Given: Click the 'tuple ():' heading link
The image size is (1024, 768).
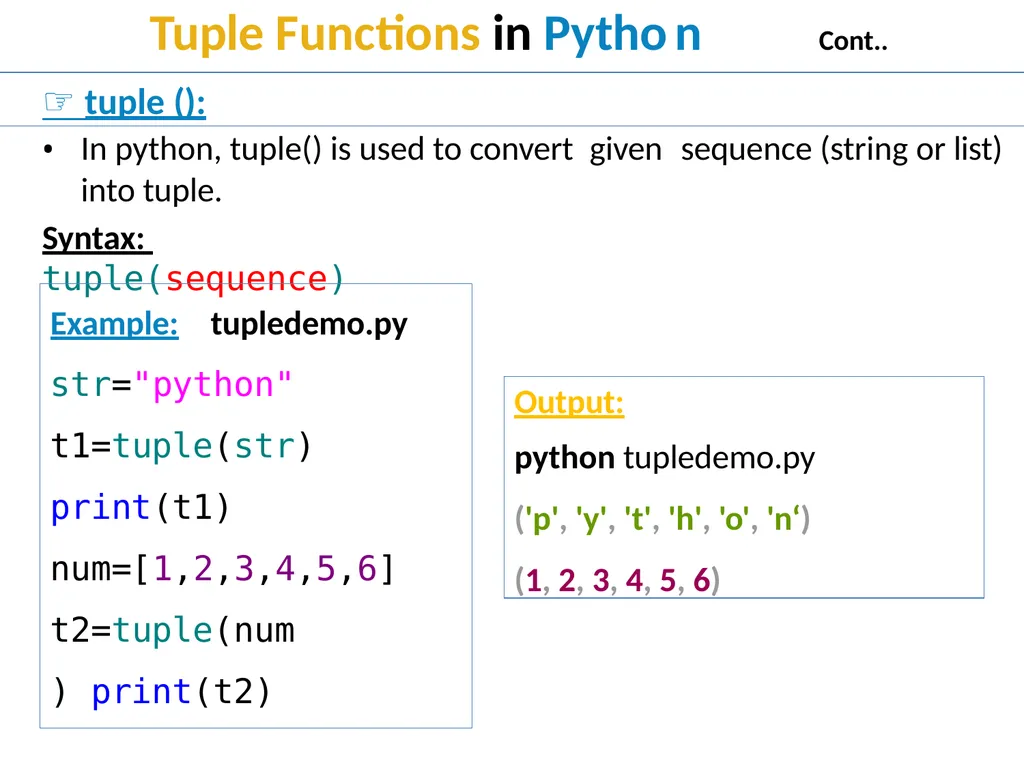Looking at the screenshot, I should point(145,103).
